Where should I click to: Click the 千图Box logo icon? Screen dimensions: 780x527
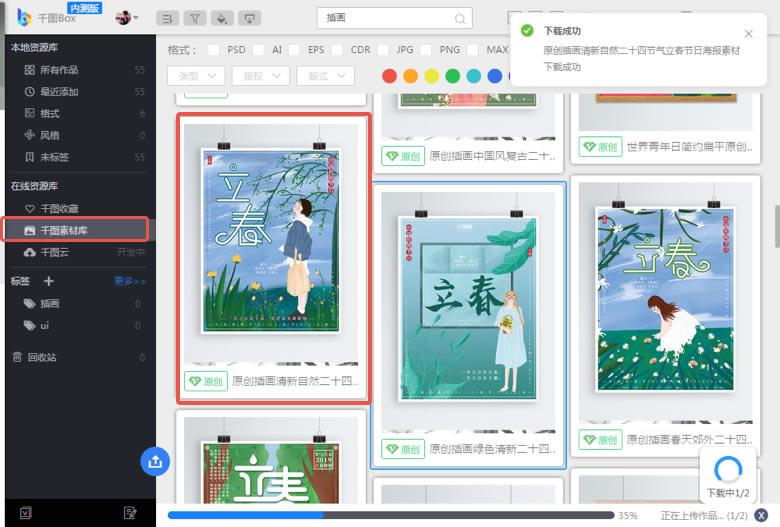23,17
